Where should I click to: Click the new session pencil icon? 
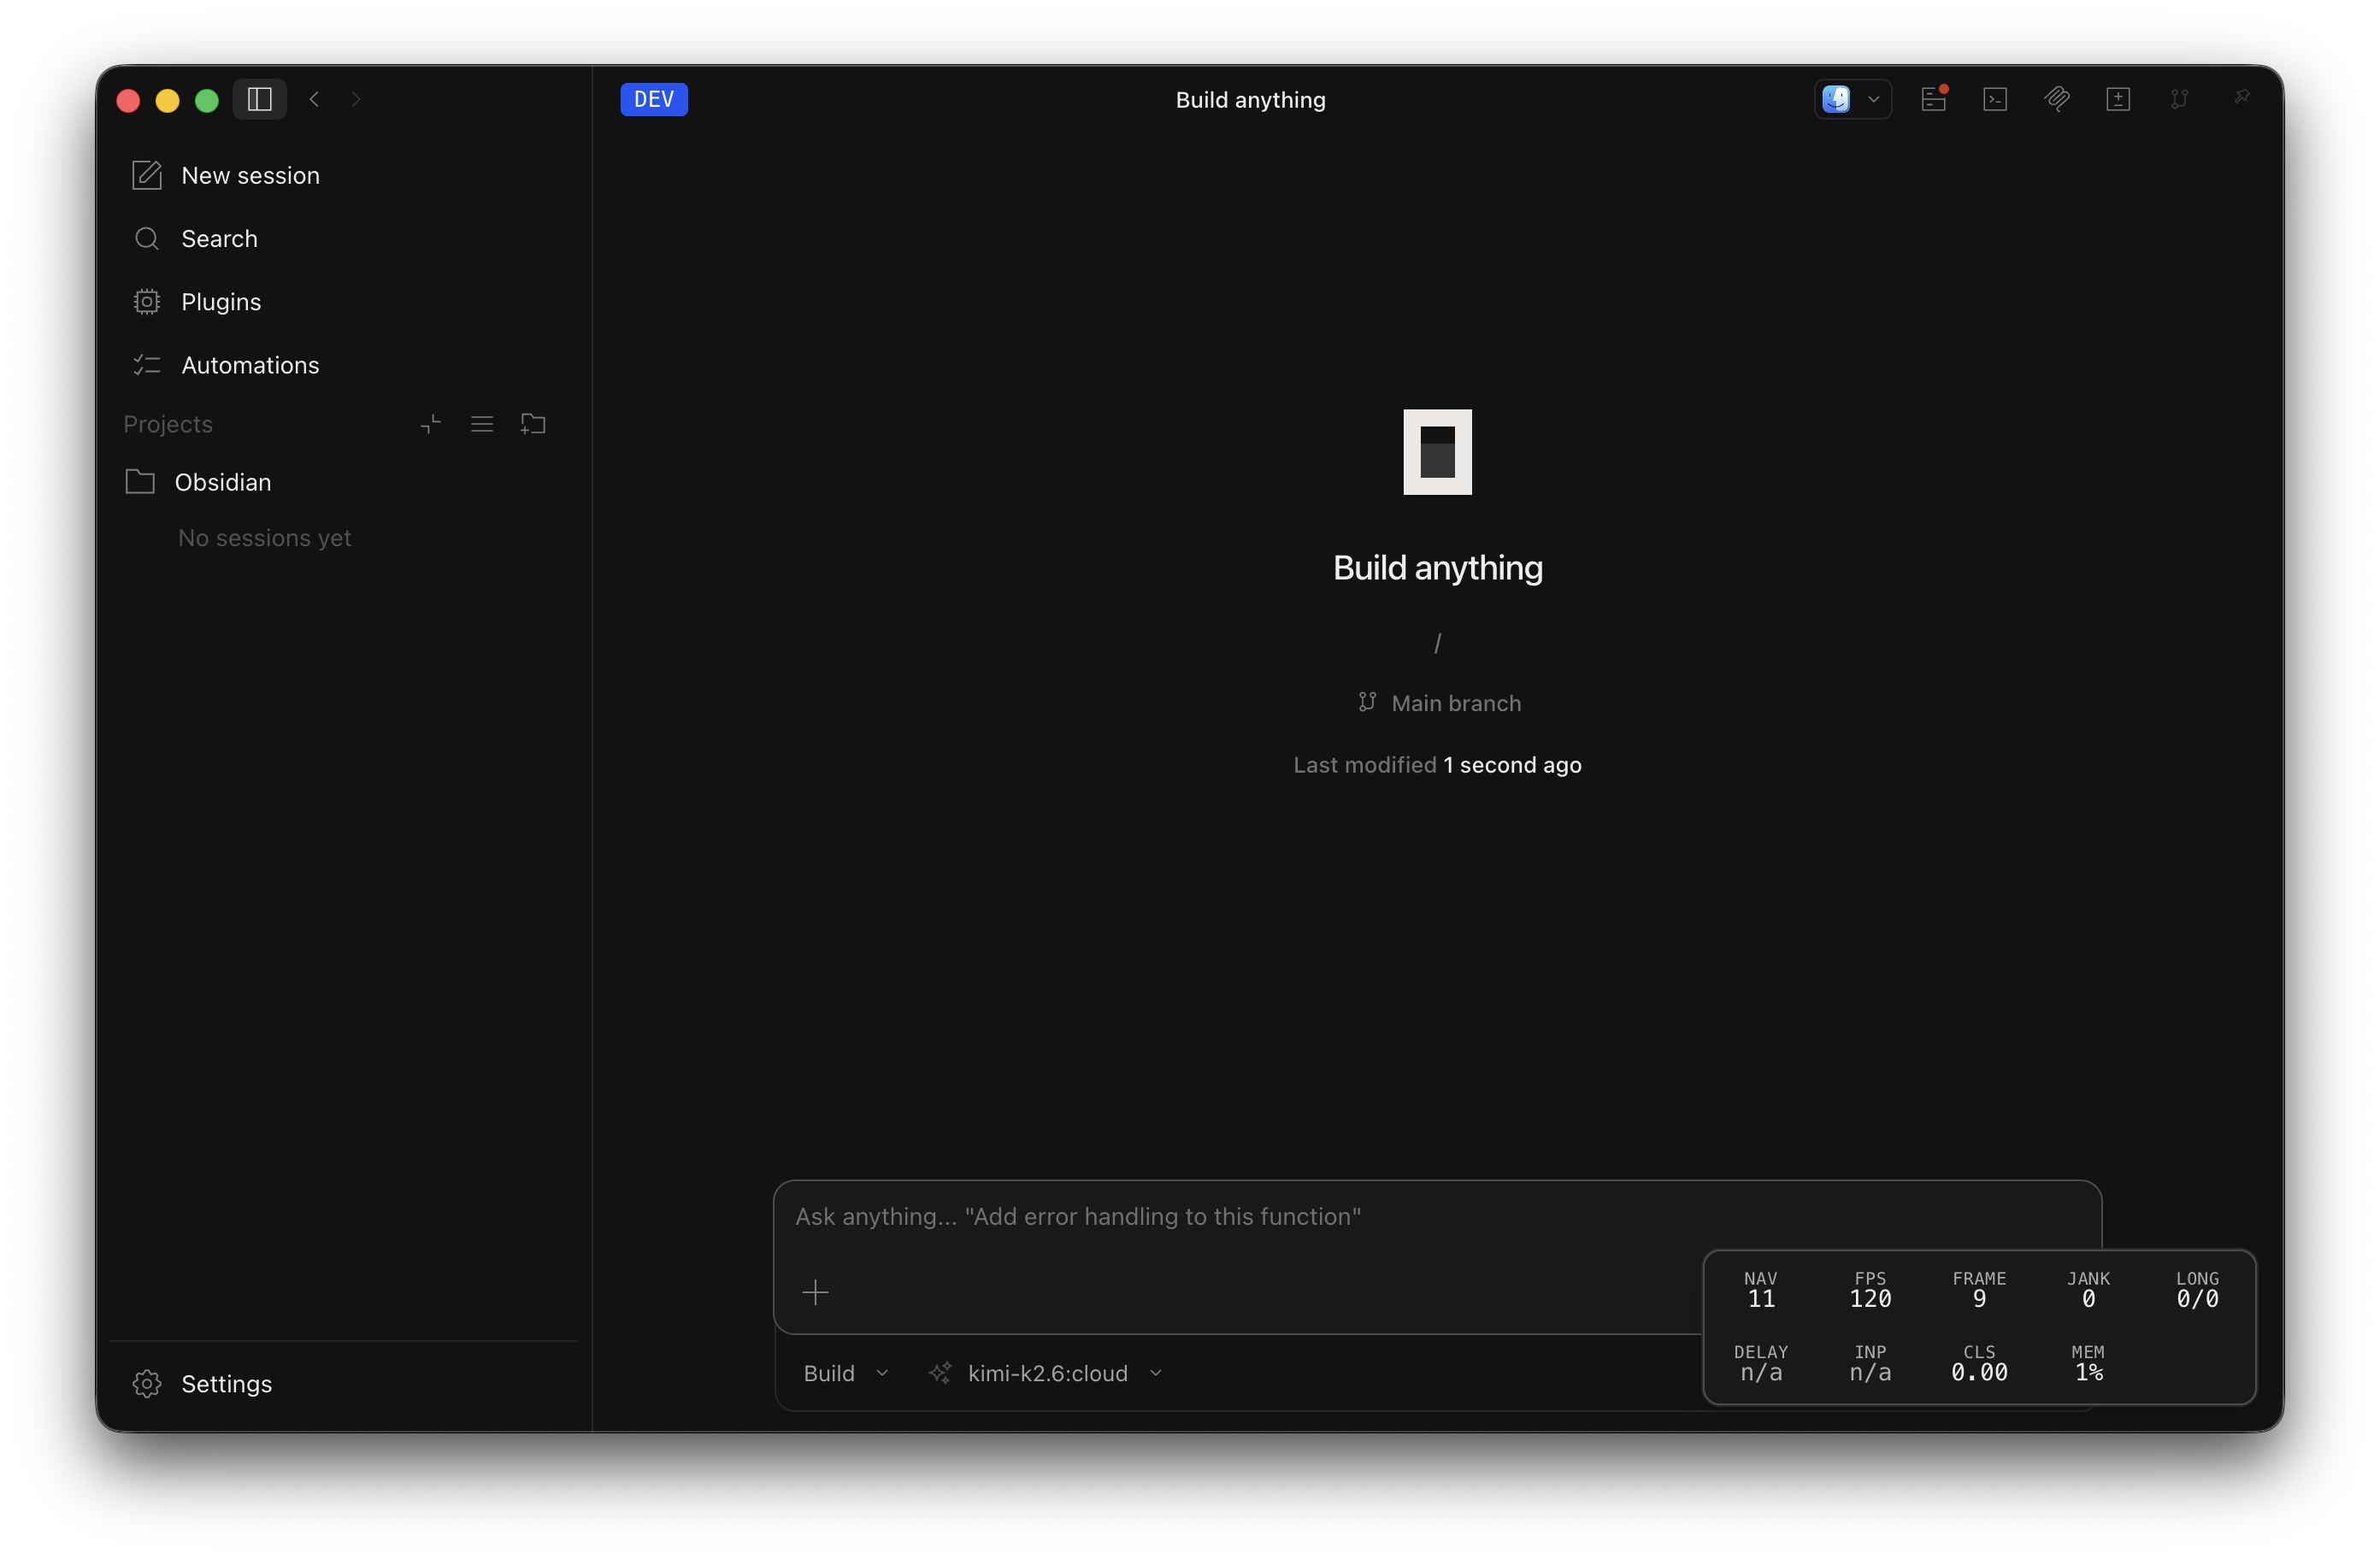tap(147, 175)
